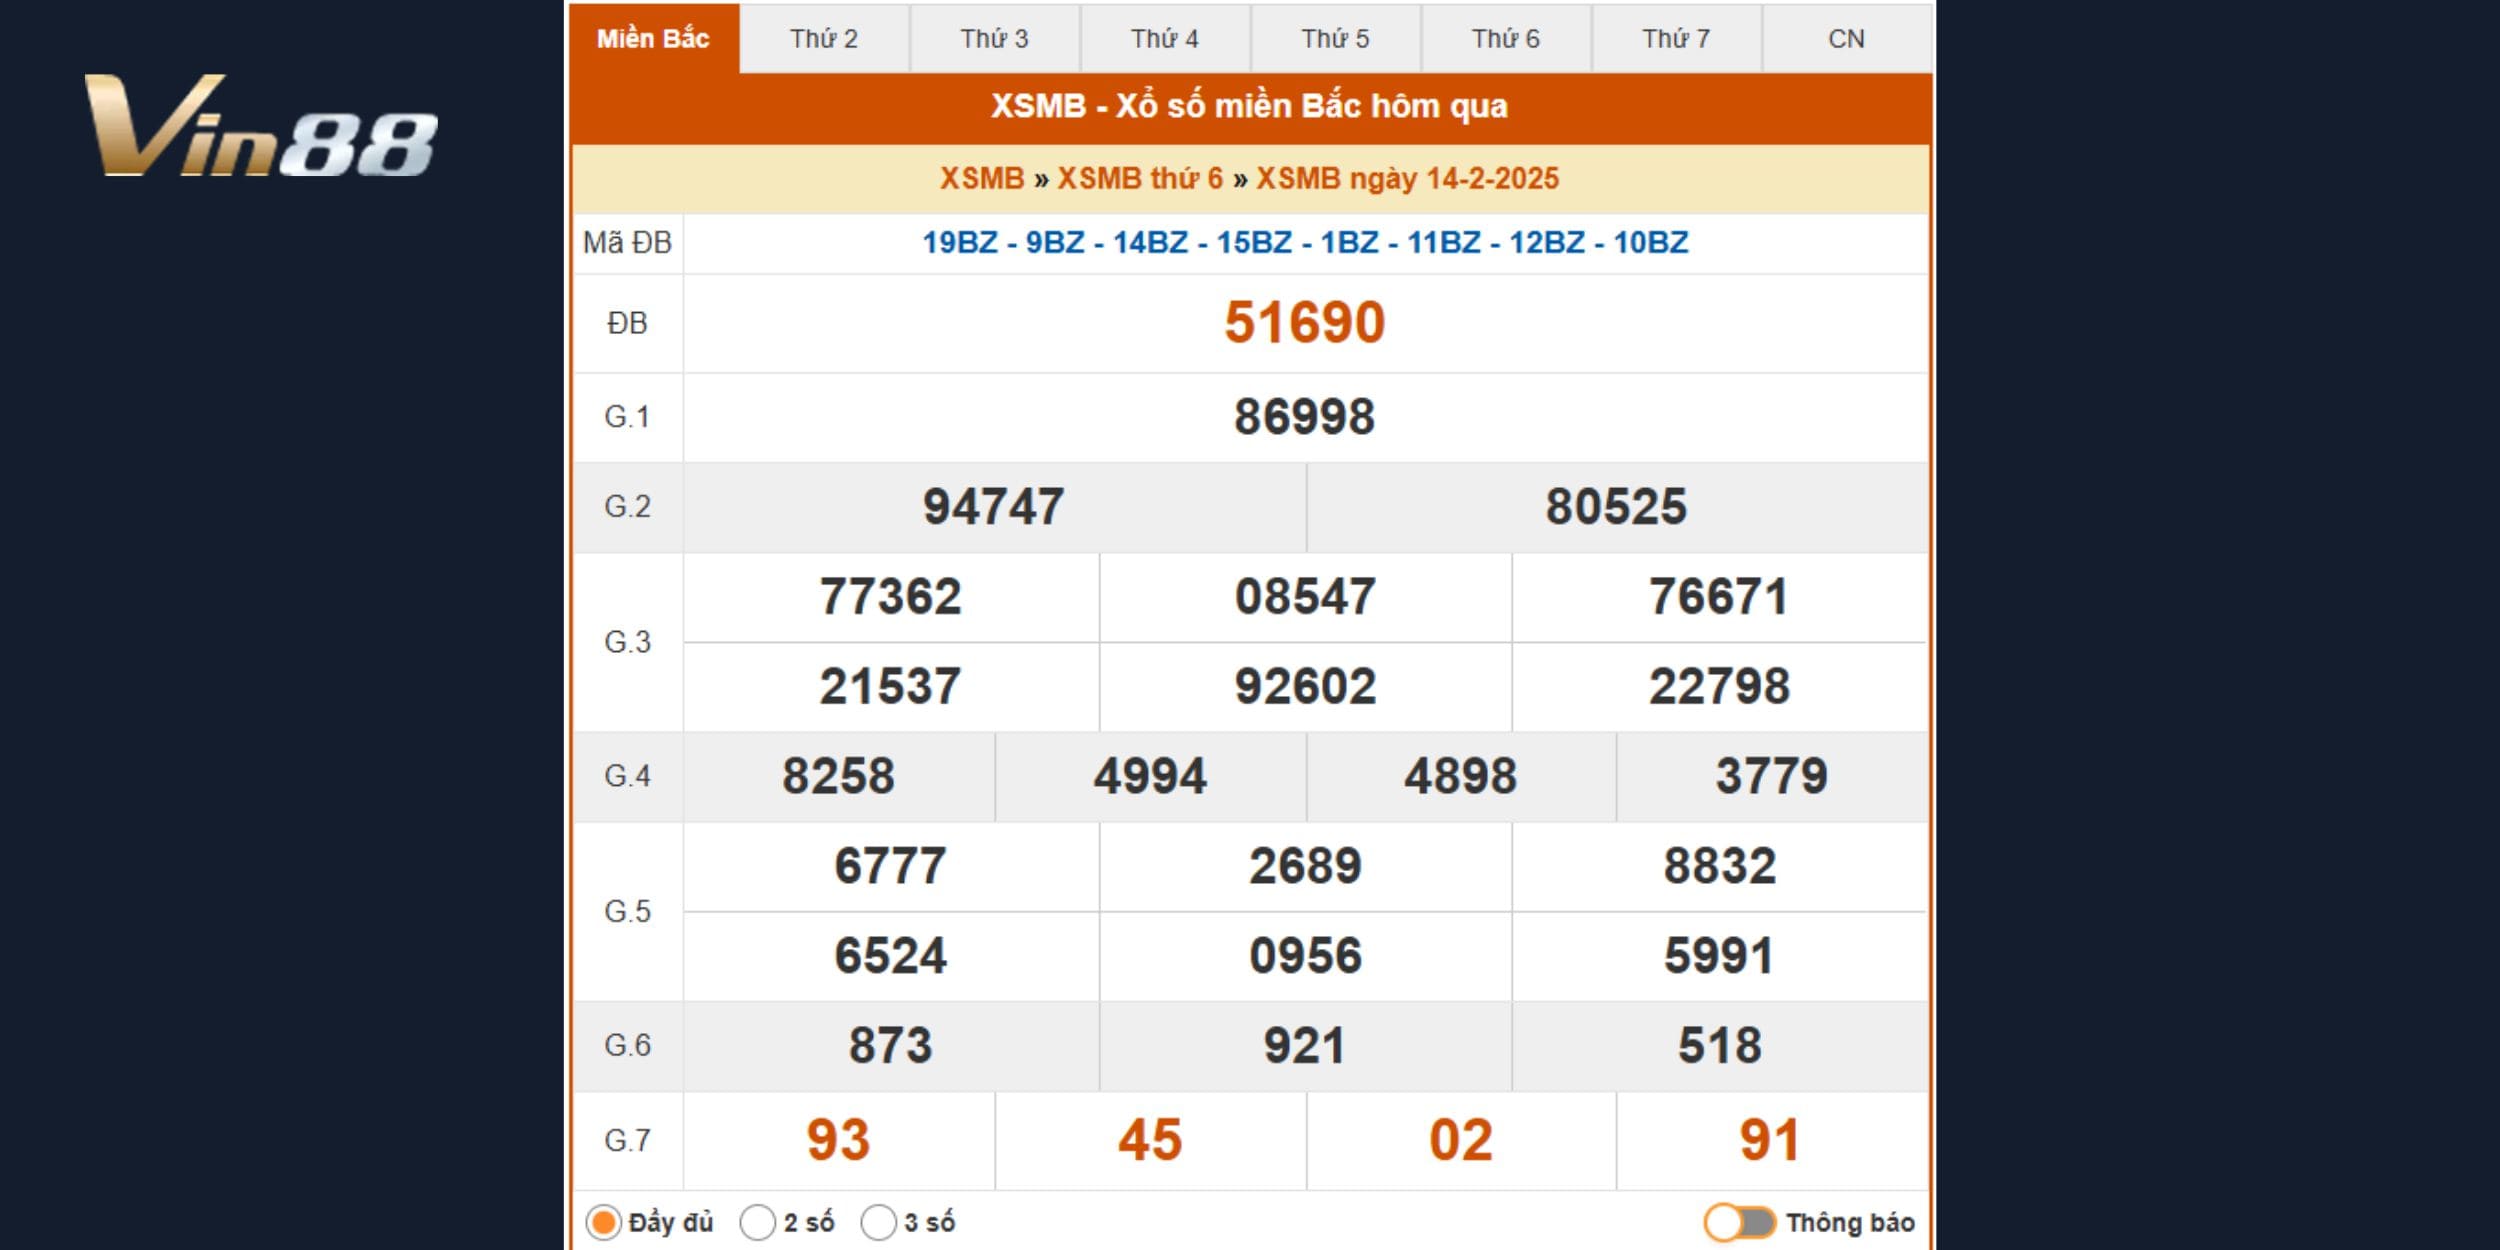Open the Thứ 7 tab
2500x1250 pixels.
click(x=1676, y=39)
